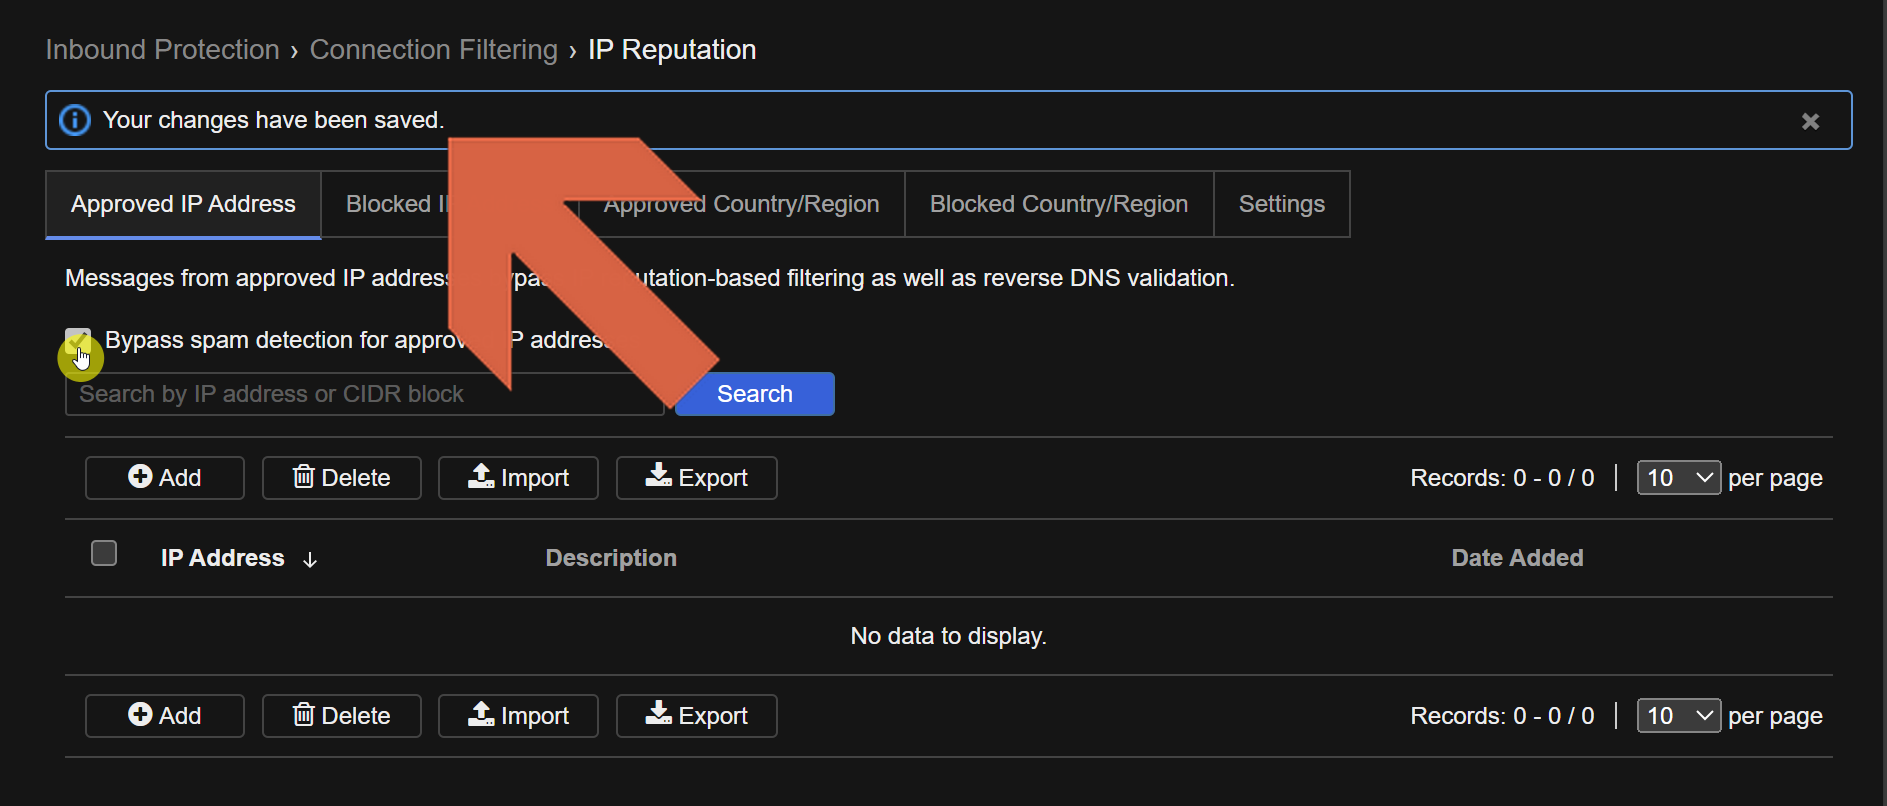The image size is (1887, 806).
Task: Sort by IP Address column arrow
Action: [310, 559]
